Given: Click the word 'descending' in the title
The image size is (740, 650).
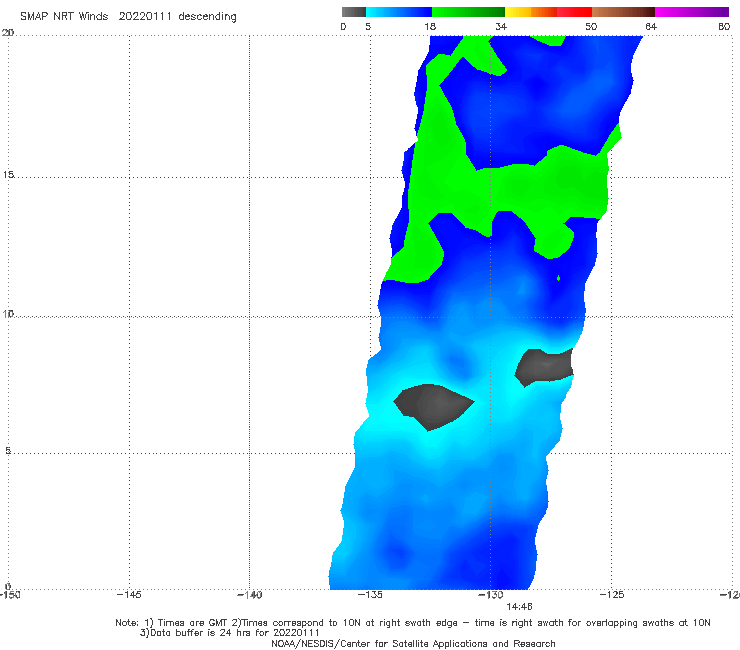Looking at the screenshot, I should (x=207, y=17).
